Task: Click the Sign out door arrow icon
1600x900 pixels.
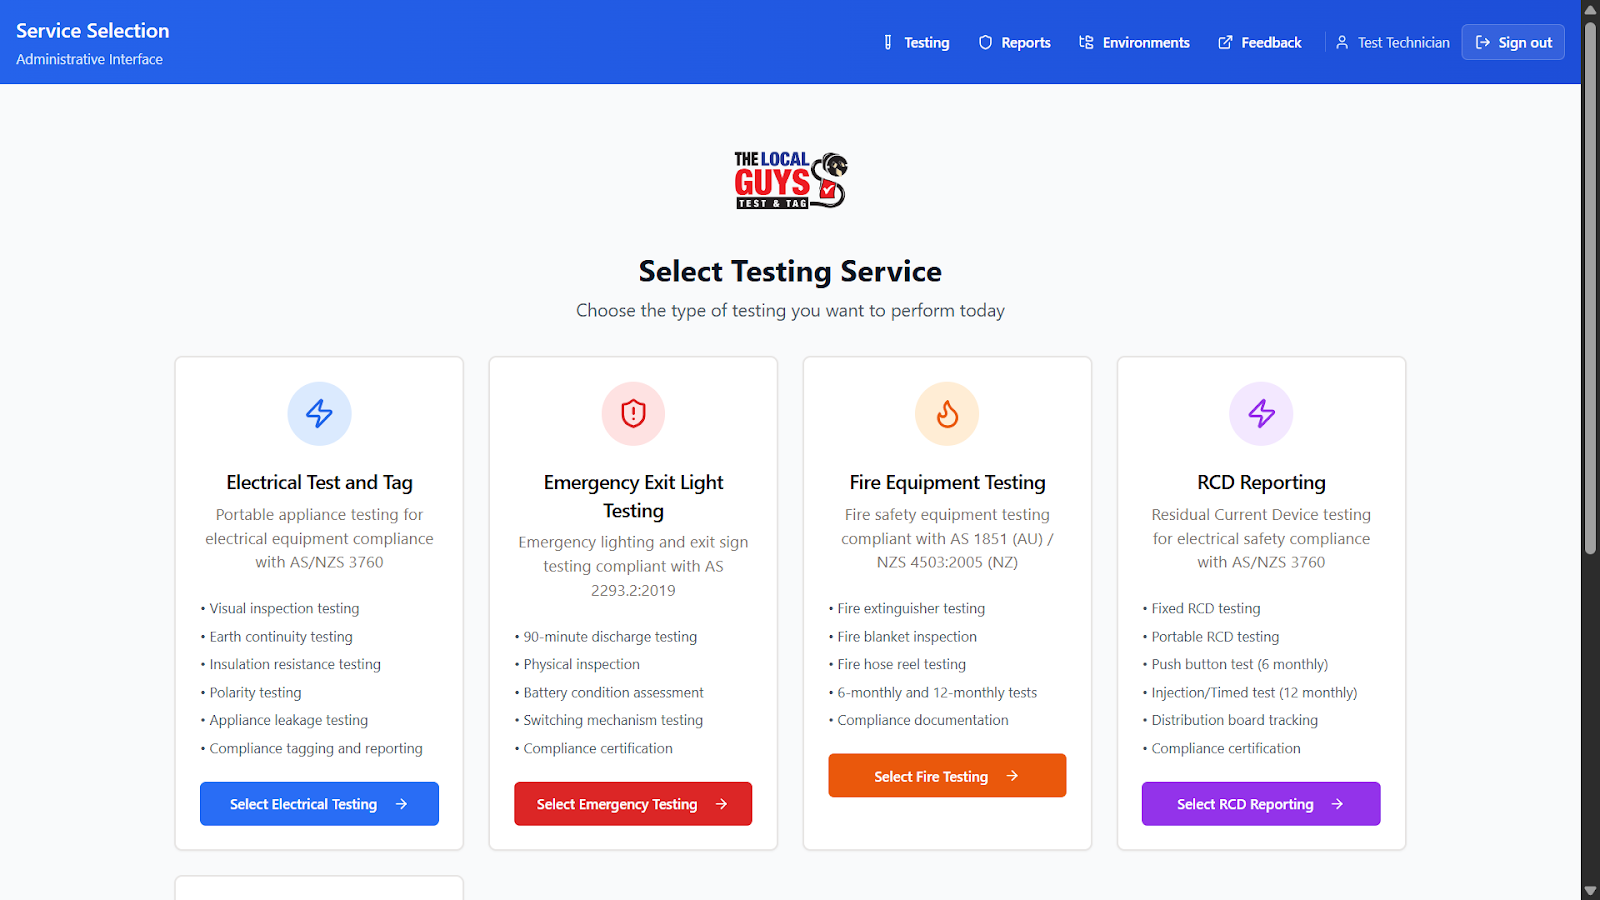Action: [1483, 42]
